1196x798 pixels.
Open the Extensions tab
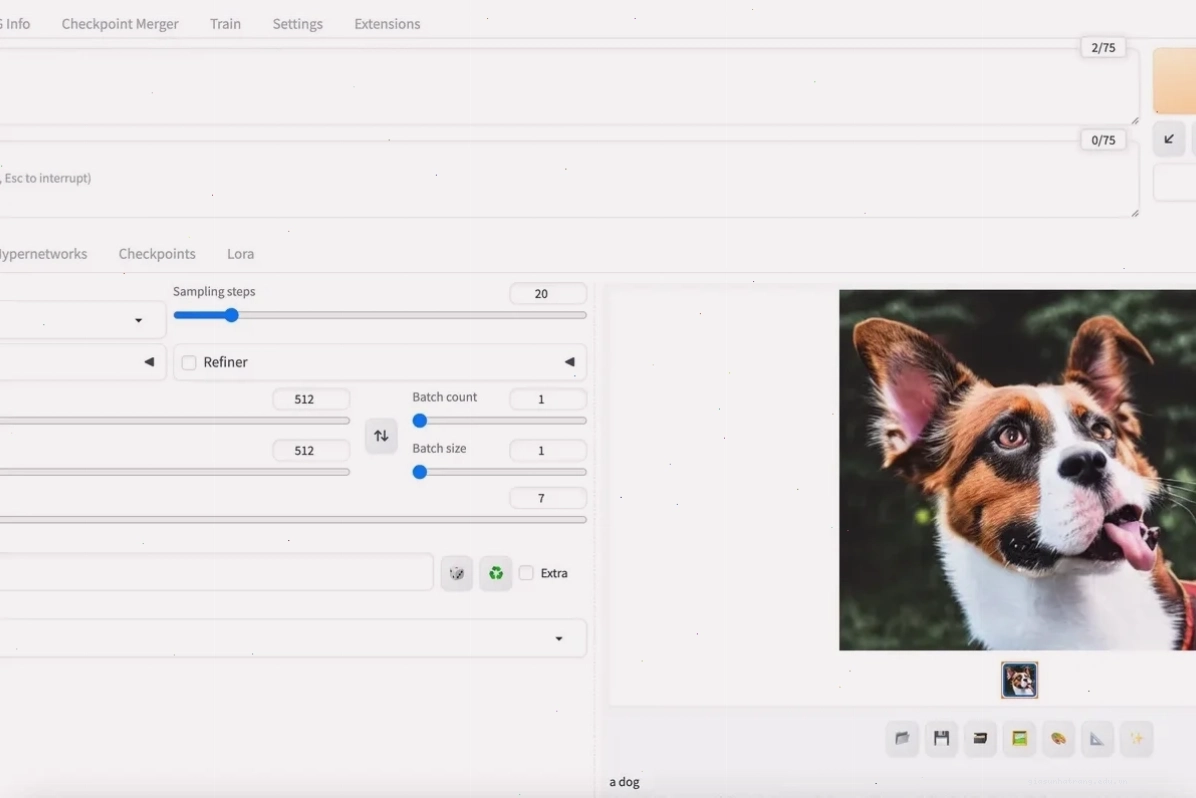coord(387,24)
